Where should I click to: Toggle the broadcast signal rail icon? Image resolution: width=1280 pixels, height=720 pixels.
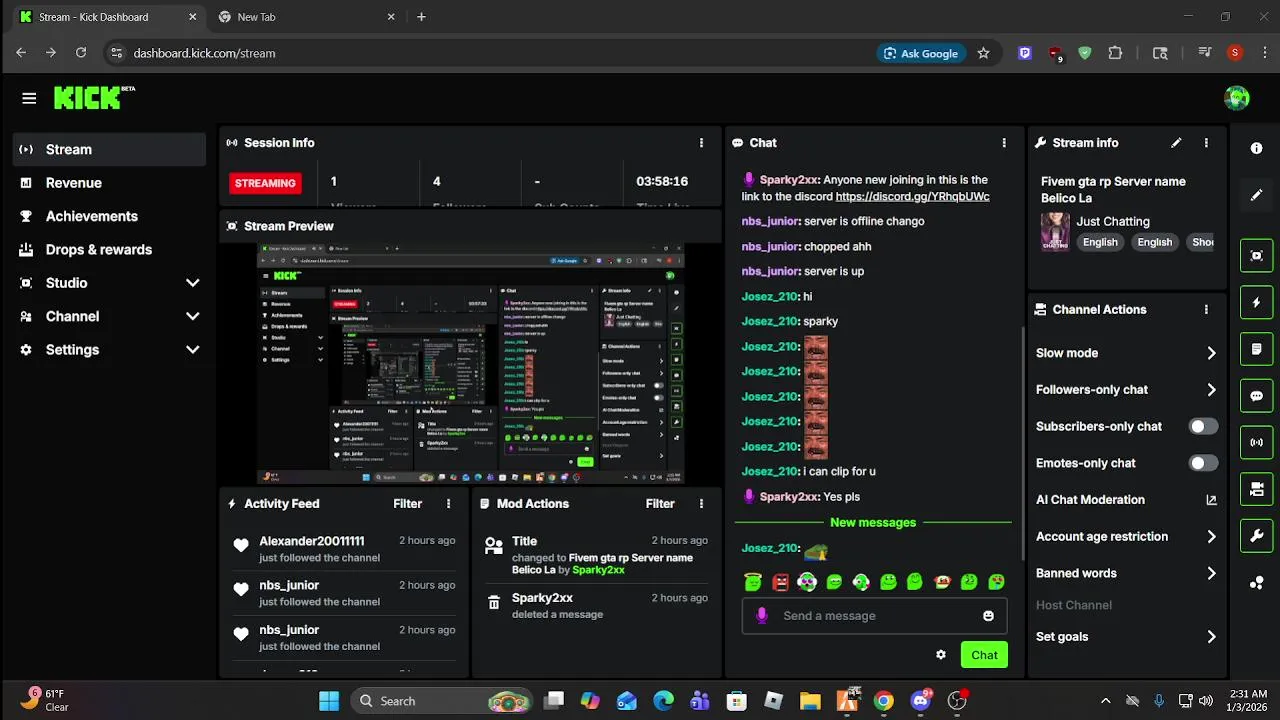pyautogui.click(x=1257, y=442)
